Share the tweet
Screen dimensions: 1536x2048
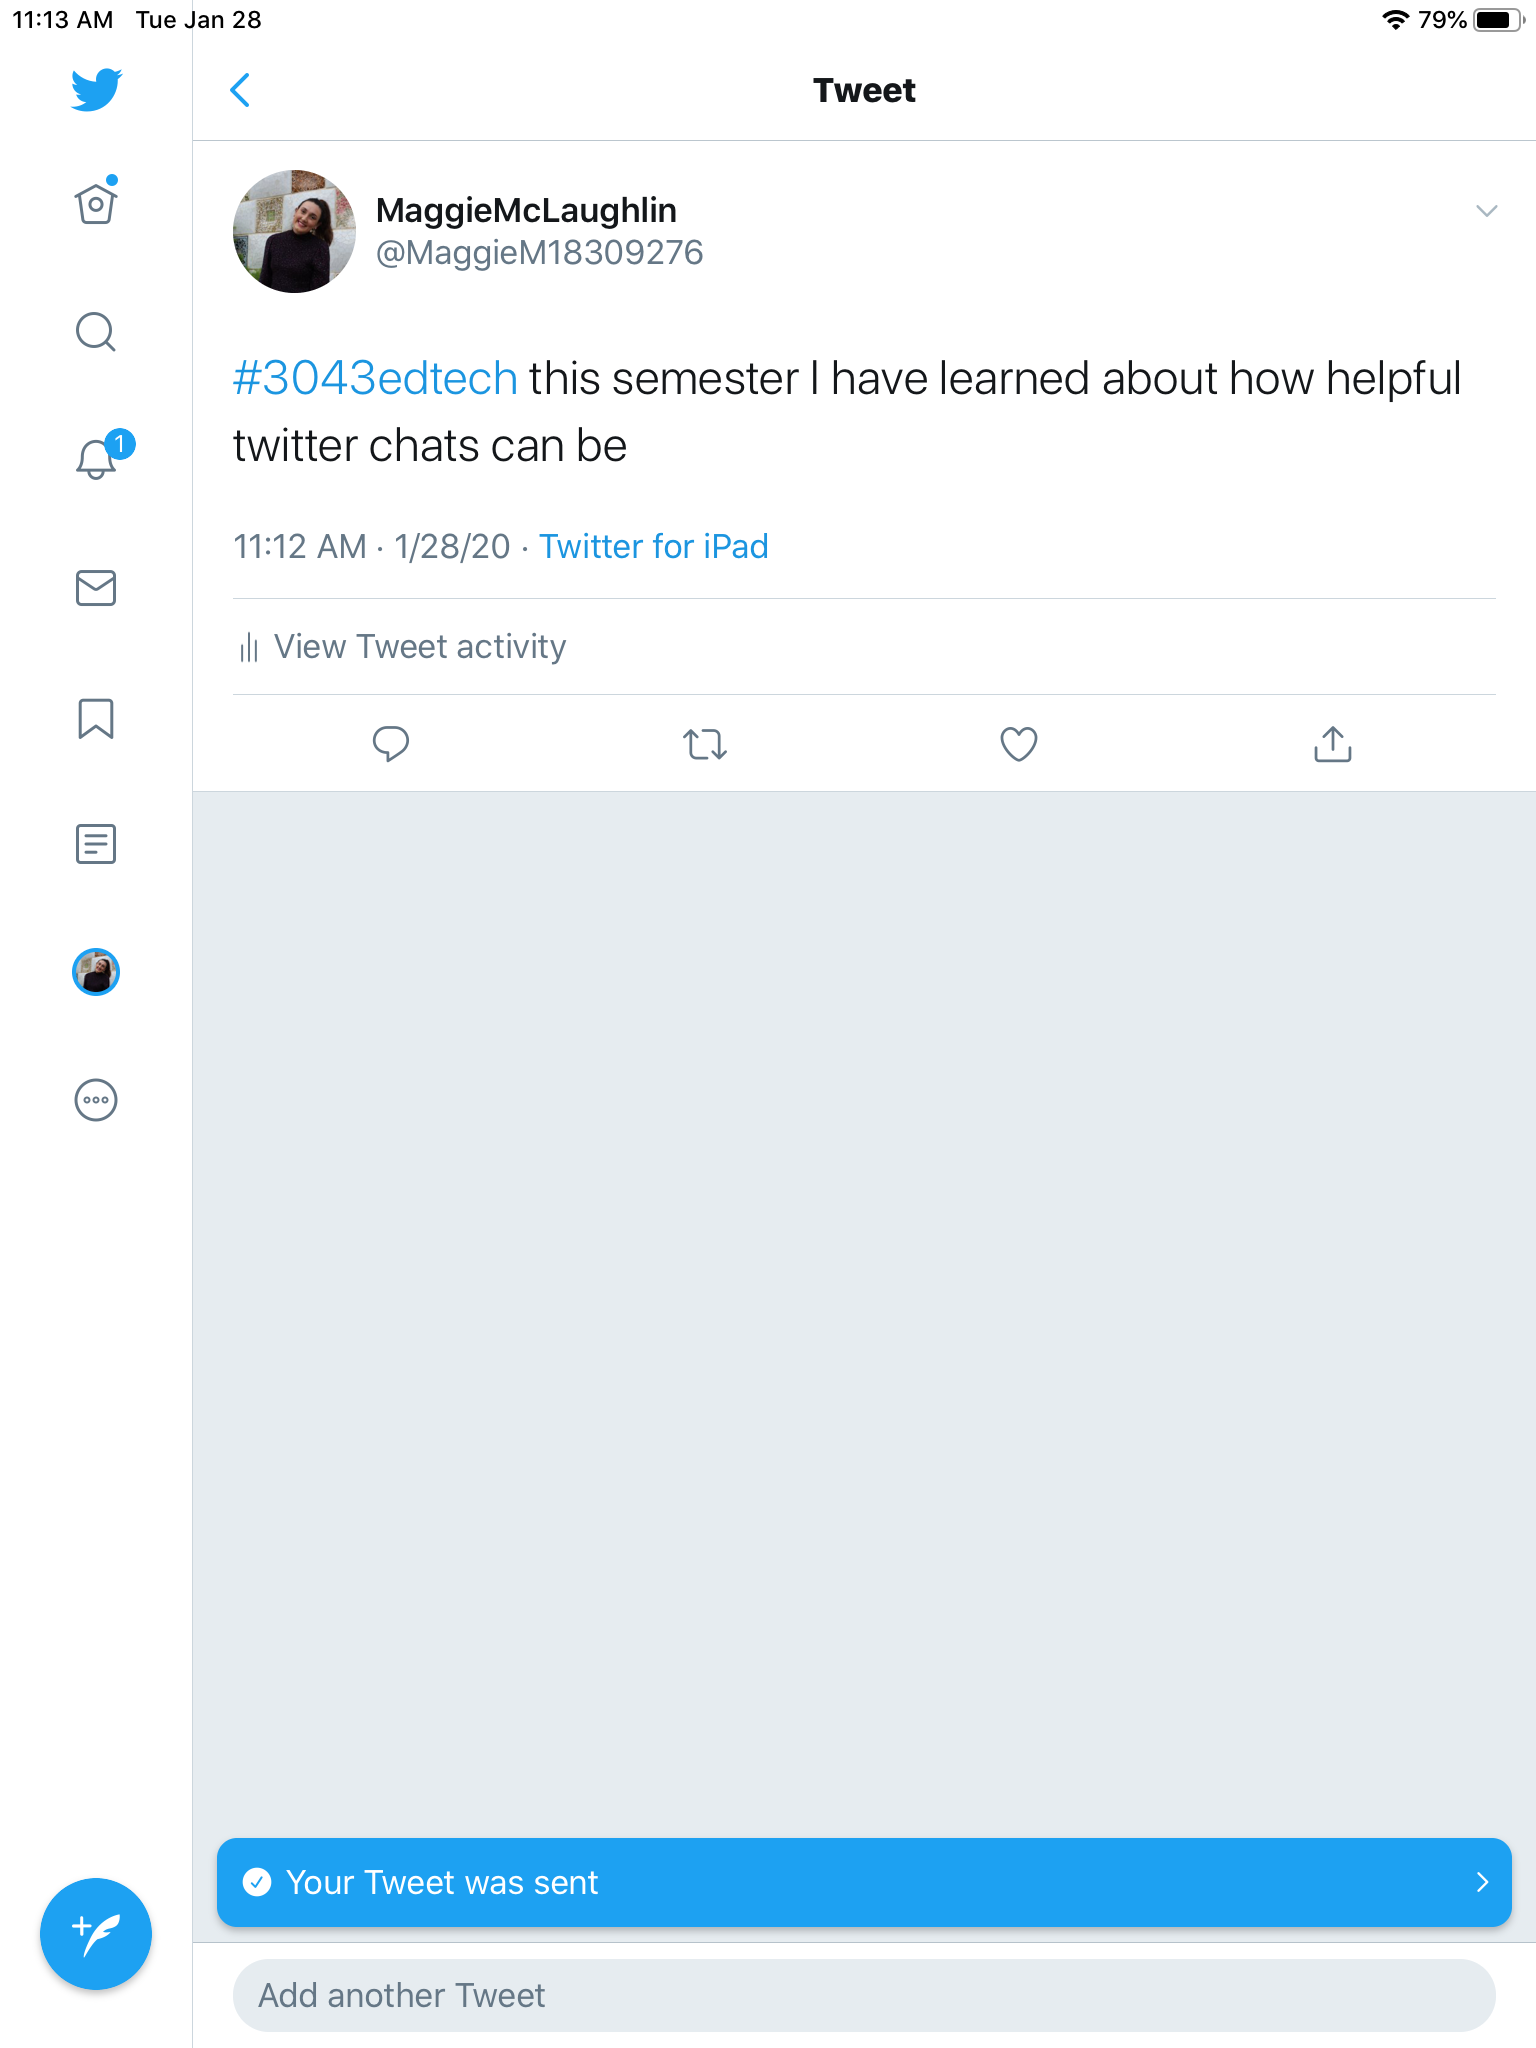point(1333,744)
